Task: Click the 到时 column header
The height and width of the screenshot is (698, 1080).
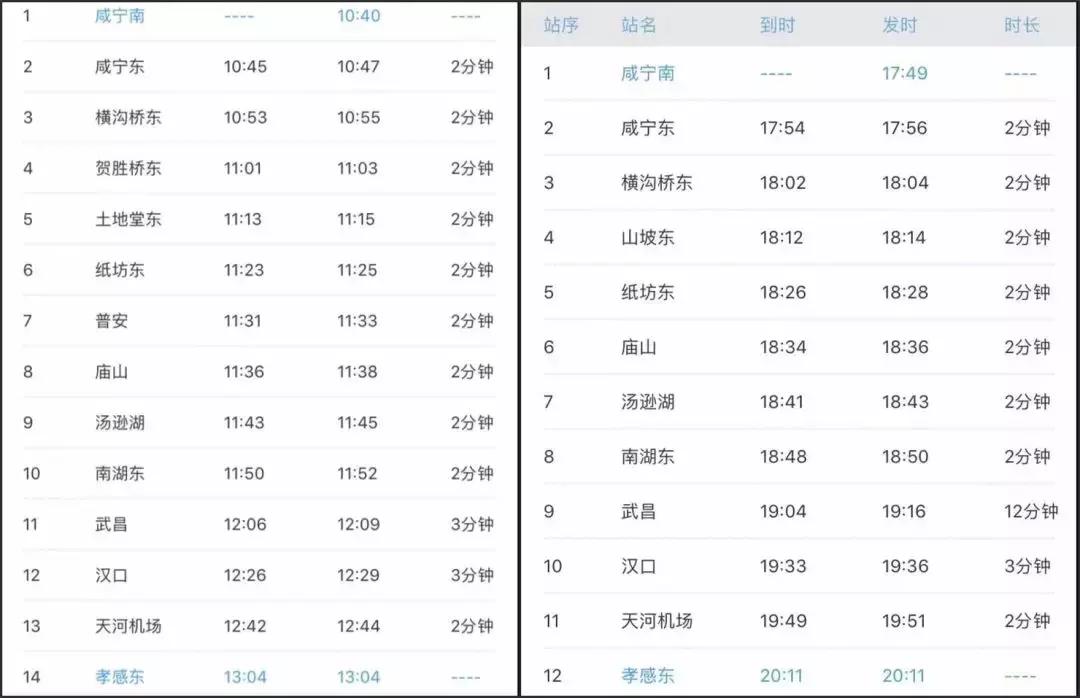Action: [x=779, y=25]
